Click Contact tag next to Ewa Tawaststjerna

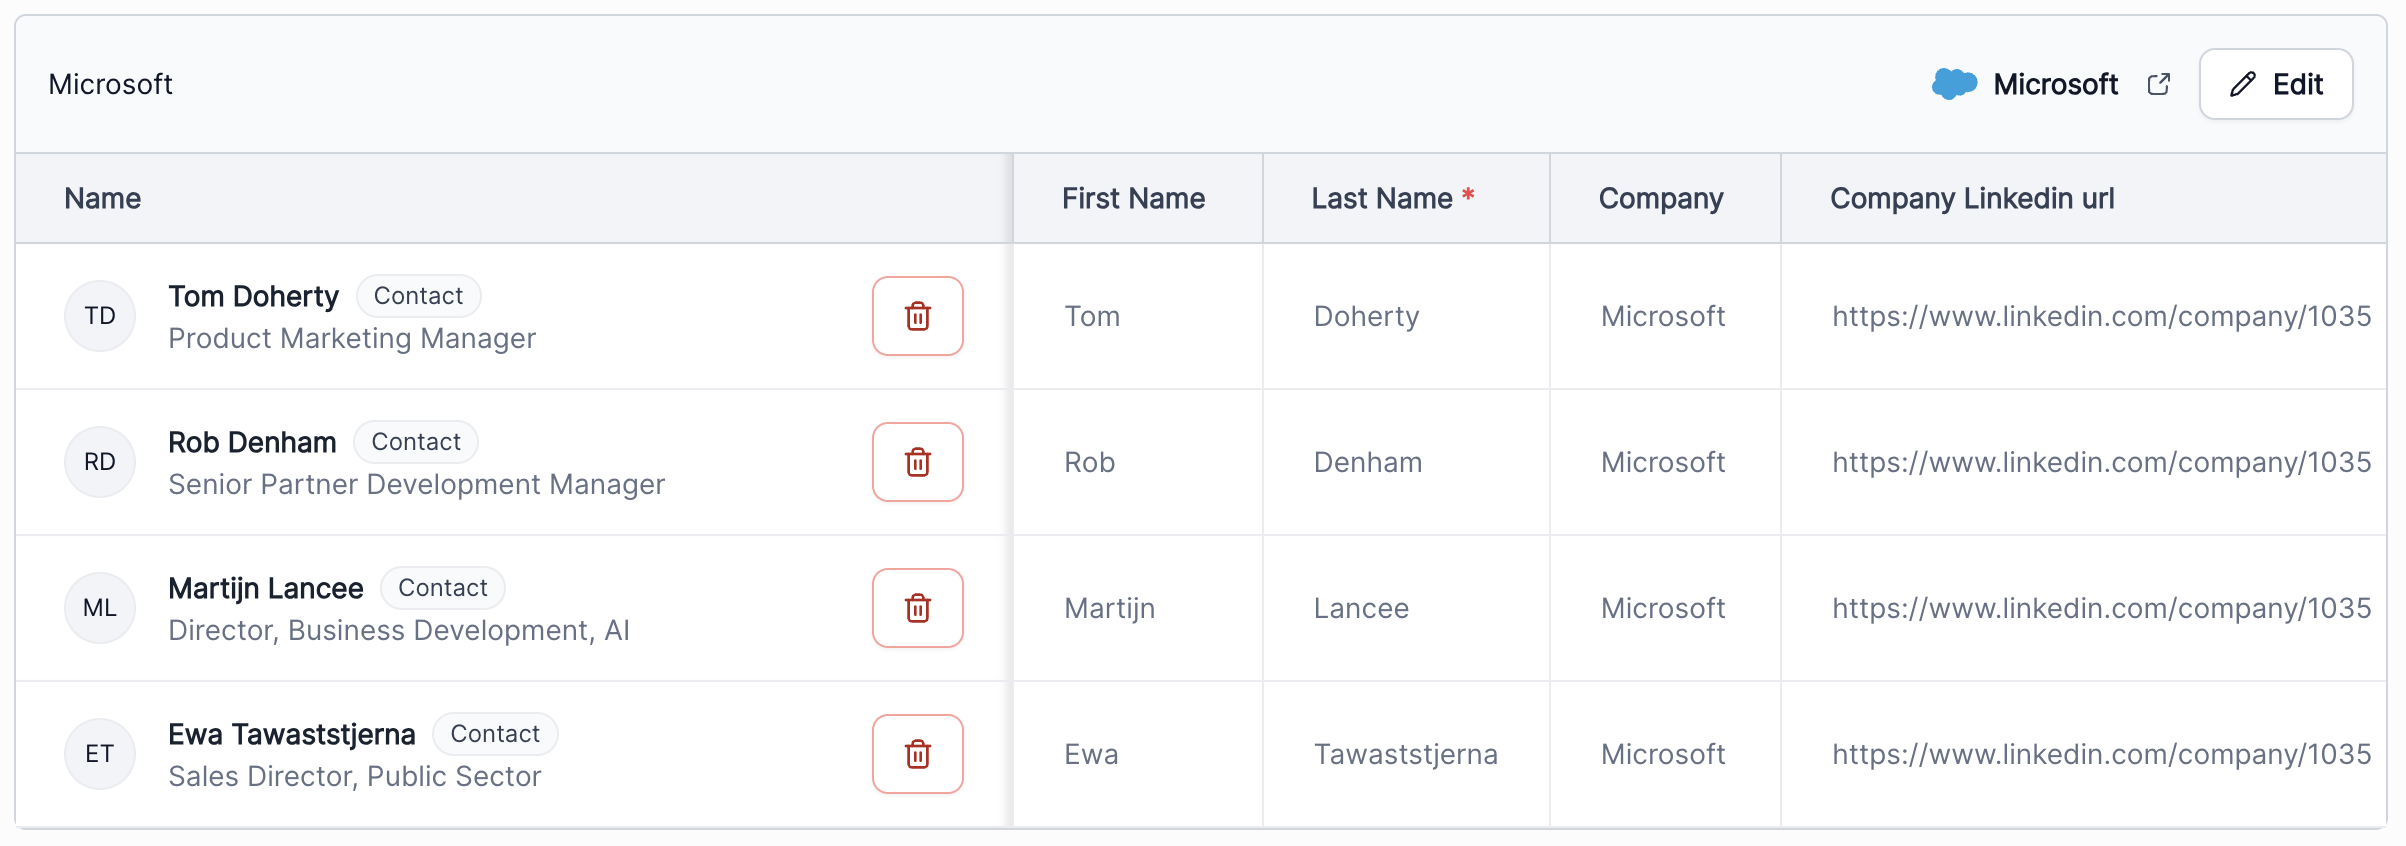pos(495,734)
